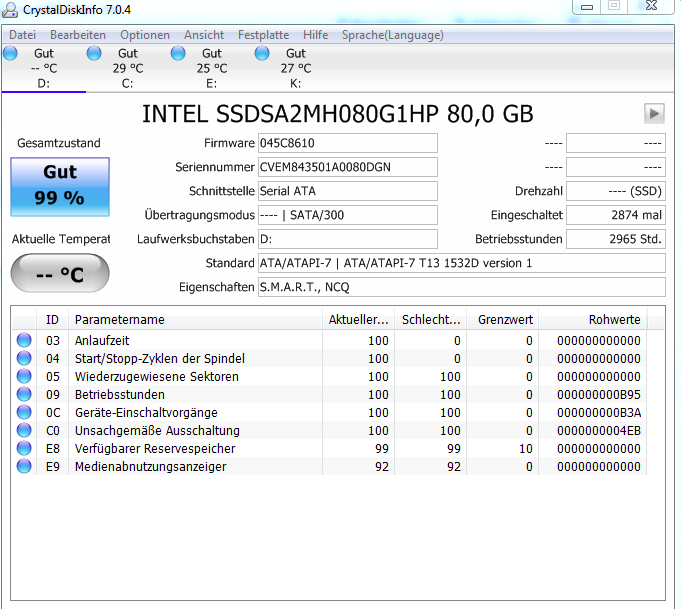Image resolution: width=681 pixels, height=609 pixels.
Task: Select drive D: disk tab
Action: tap(43, 68)
